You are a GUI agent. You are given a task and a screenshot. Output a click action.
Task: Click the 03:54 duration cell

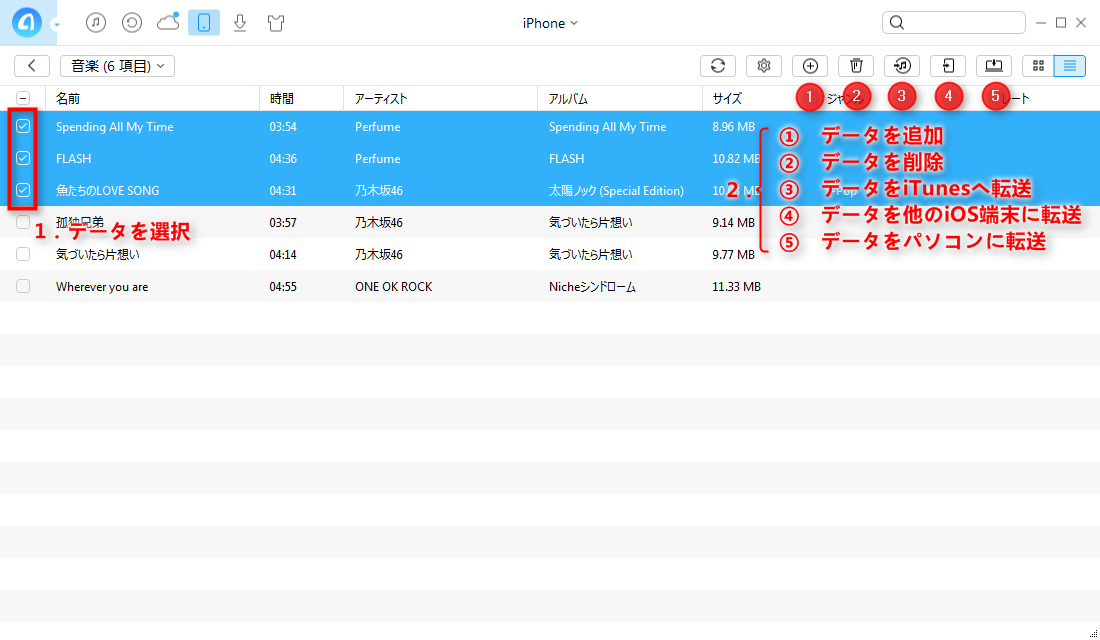tap(283, 127)
